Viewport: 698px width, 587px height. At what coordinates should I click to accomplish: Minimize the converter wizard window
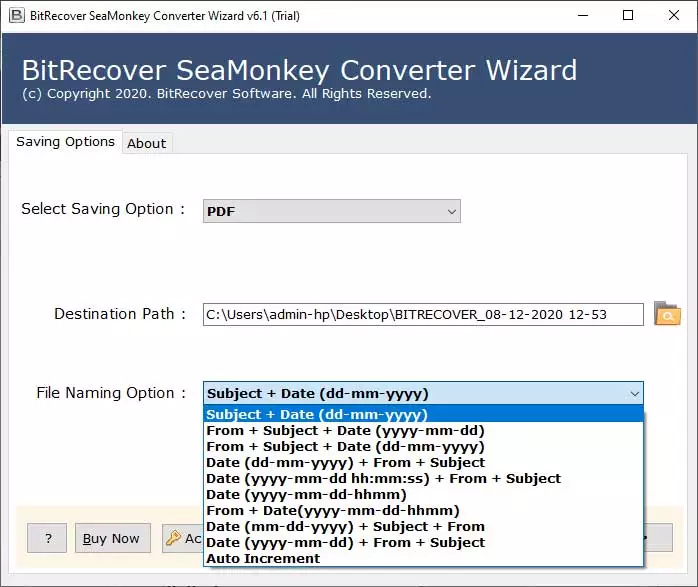(x=583, y=16)
